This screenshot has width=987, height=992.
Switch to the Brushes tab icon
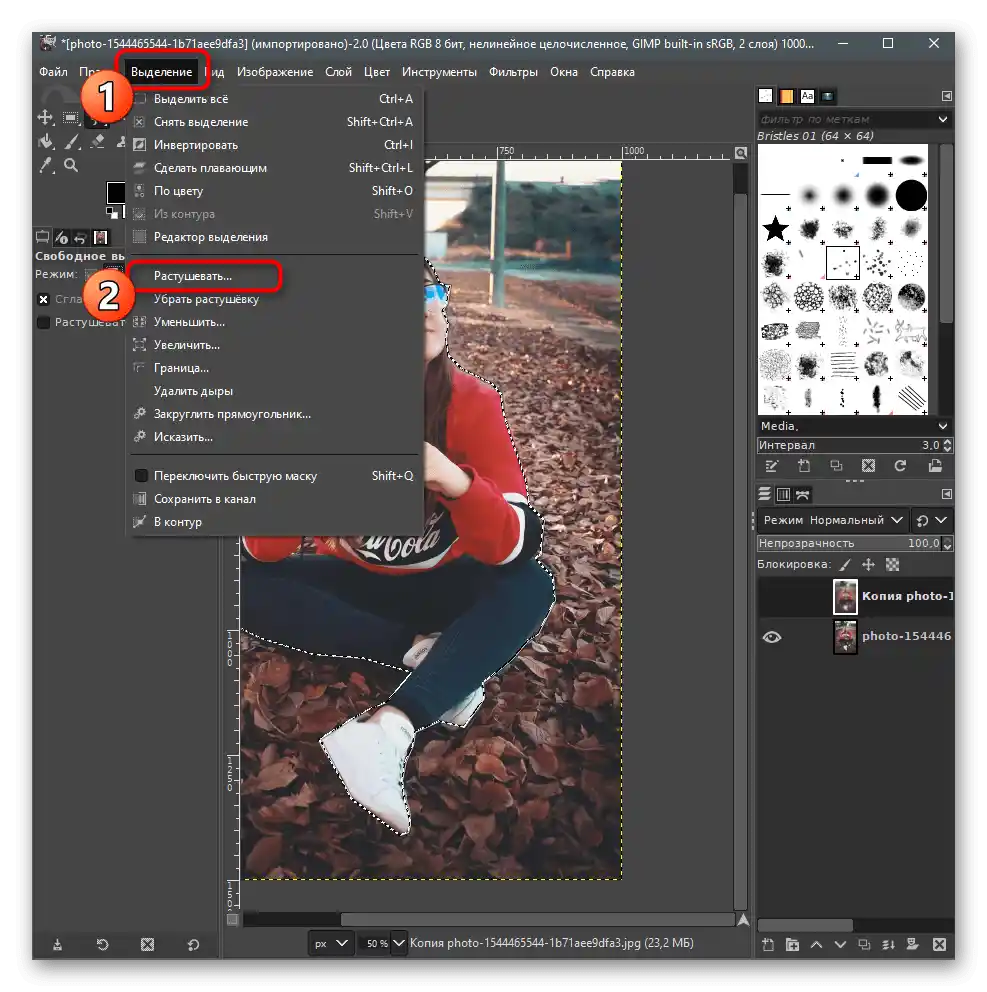click(766, 96)
